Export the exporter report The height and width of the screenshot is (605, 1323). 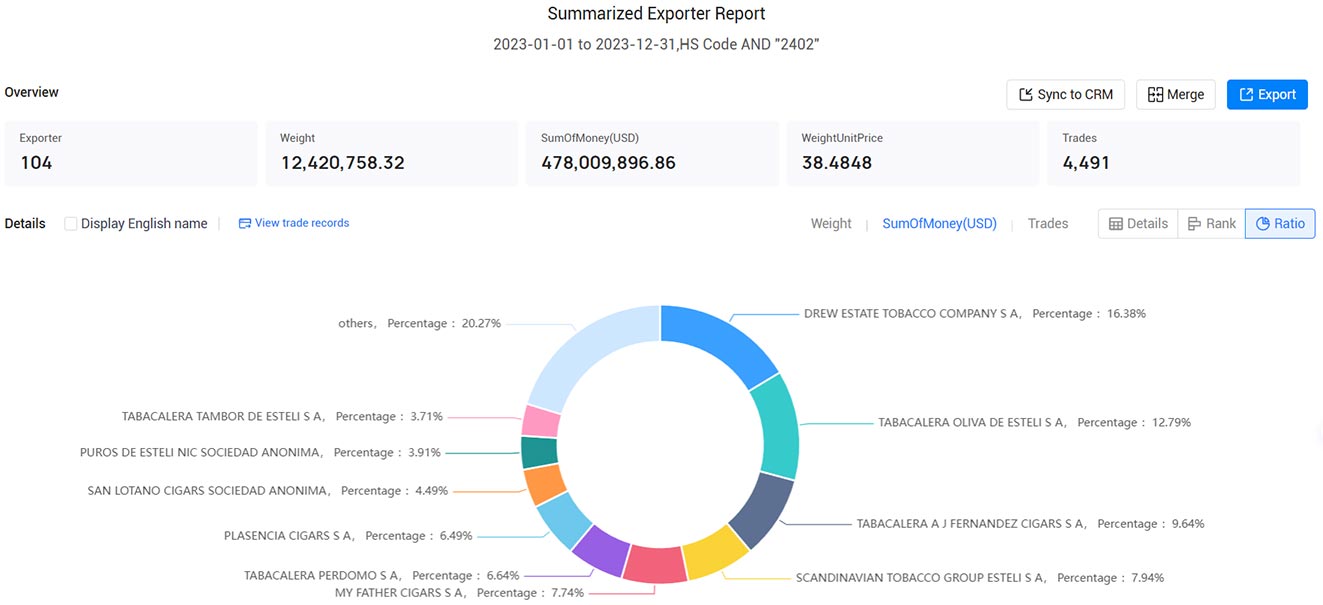tap(1267, 94)
